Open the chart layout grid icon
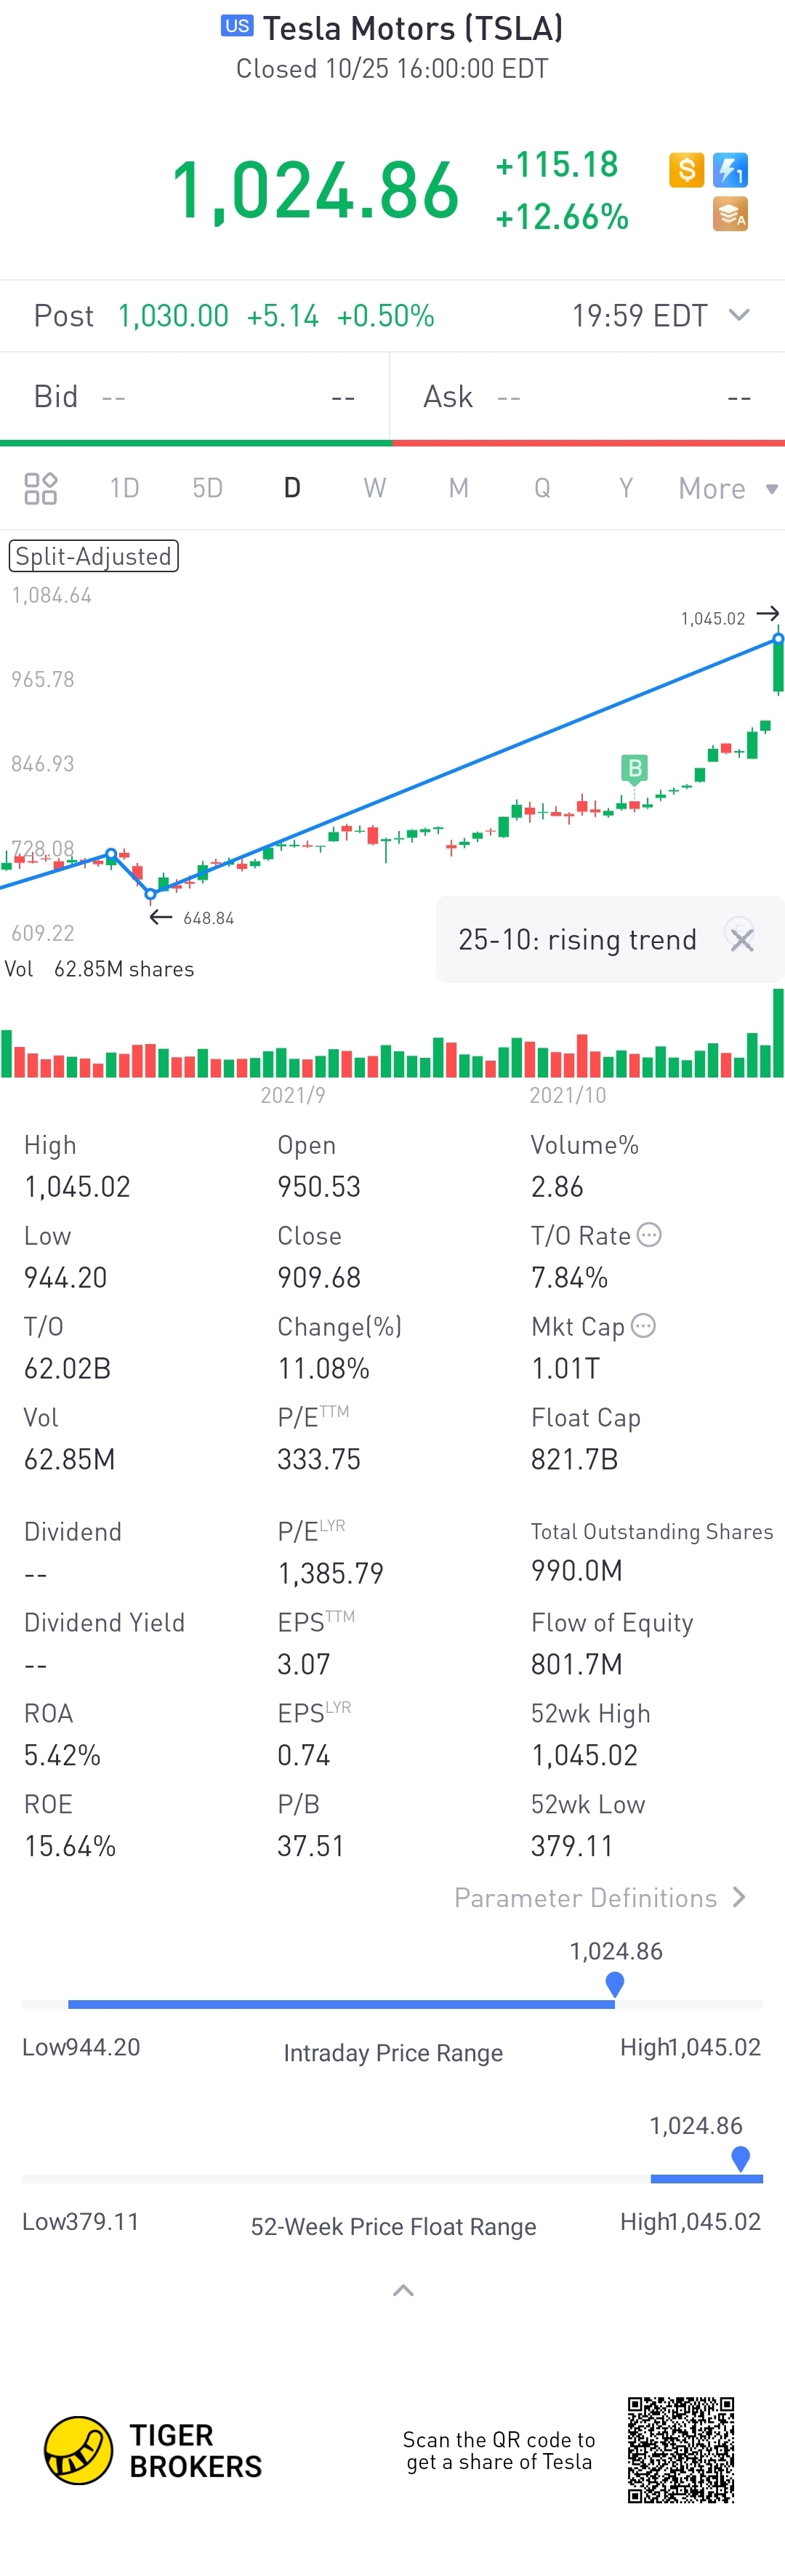785x2576 pixels. pyautogui.click(x=41, y=488)
